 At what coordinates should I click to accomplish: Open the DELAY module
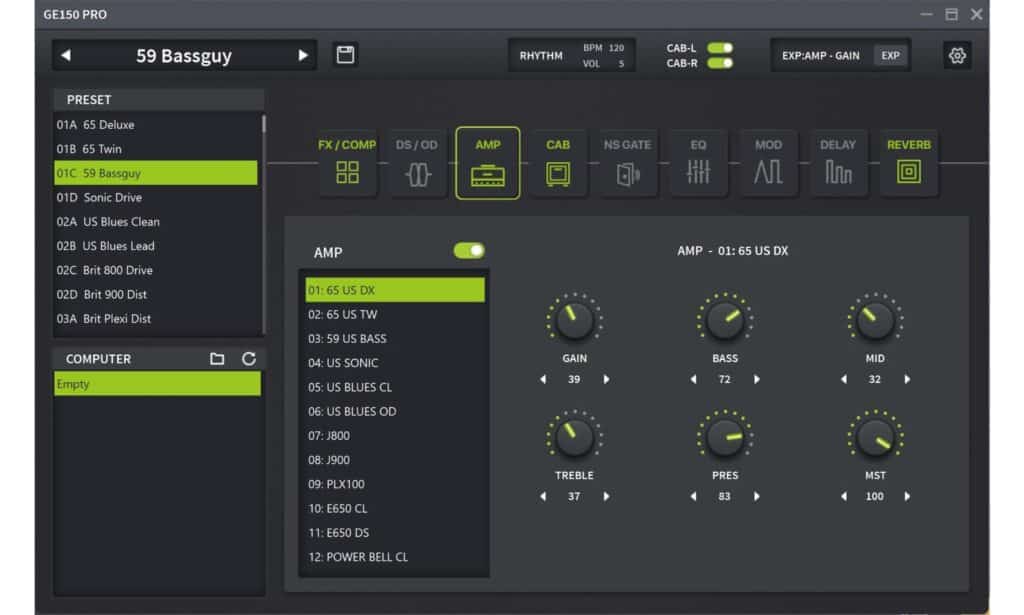[838, 163]
